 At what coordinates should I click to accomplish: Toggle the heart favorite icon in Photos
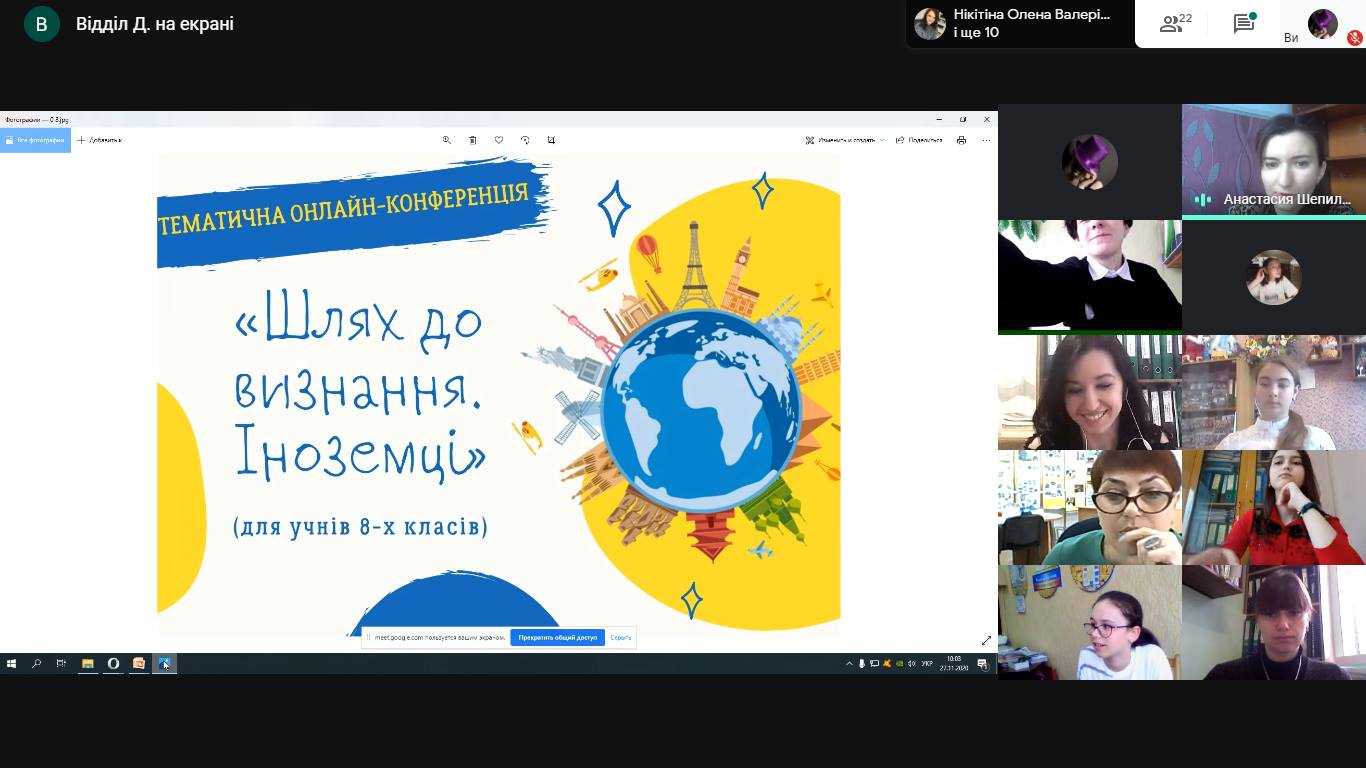(x=499, y=140)
